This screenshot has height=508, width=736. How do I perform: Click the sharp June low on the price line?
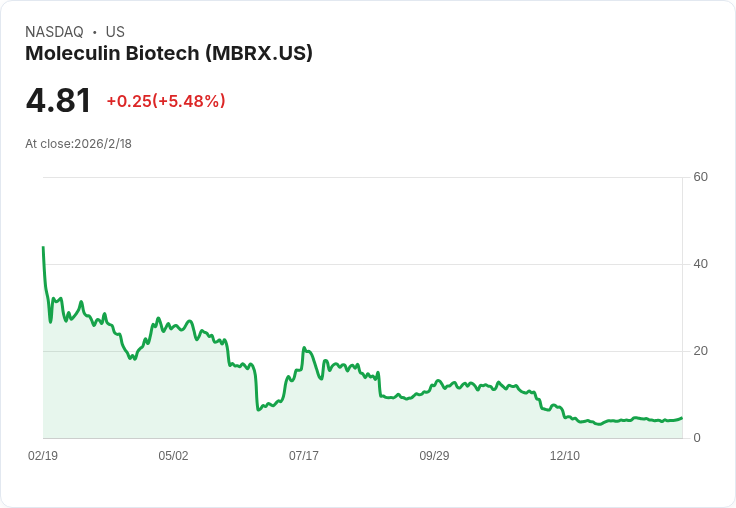258,409
